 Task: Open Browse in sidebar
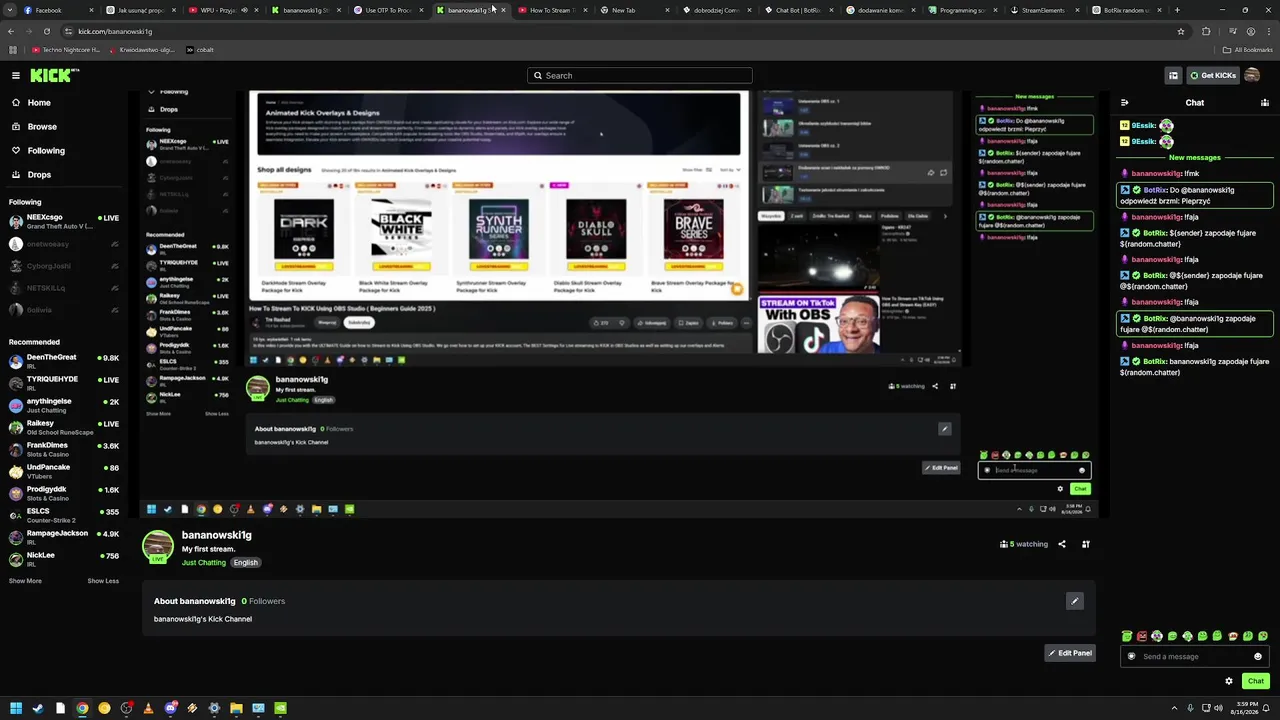[x=42, y=127]
